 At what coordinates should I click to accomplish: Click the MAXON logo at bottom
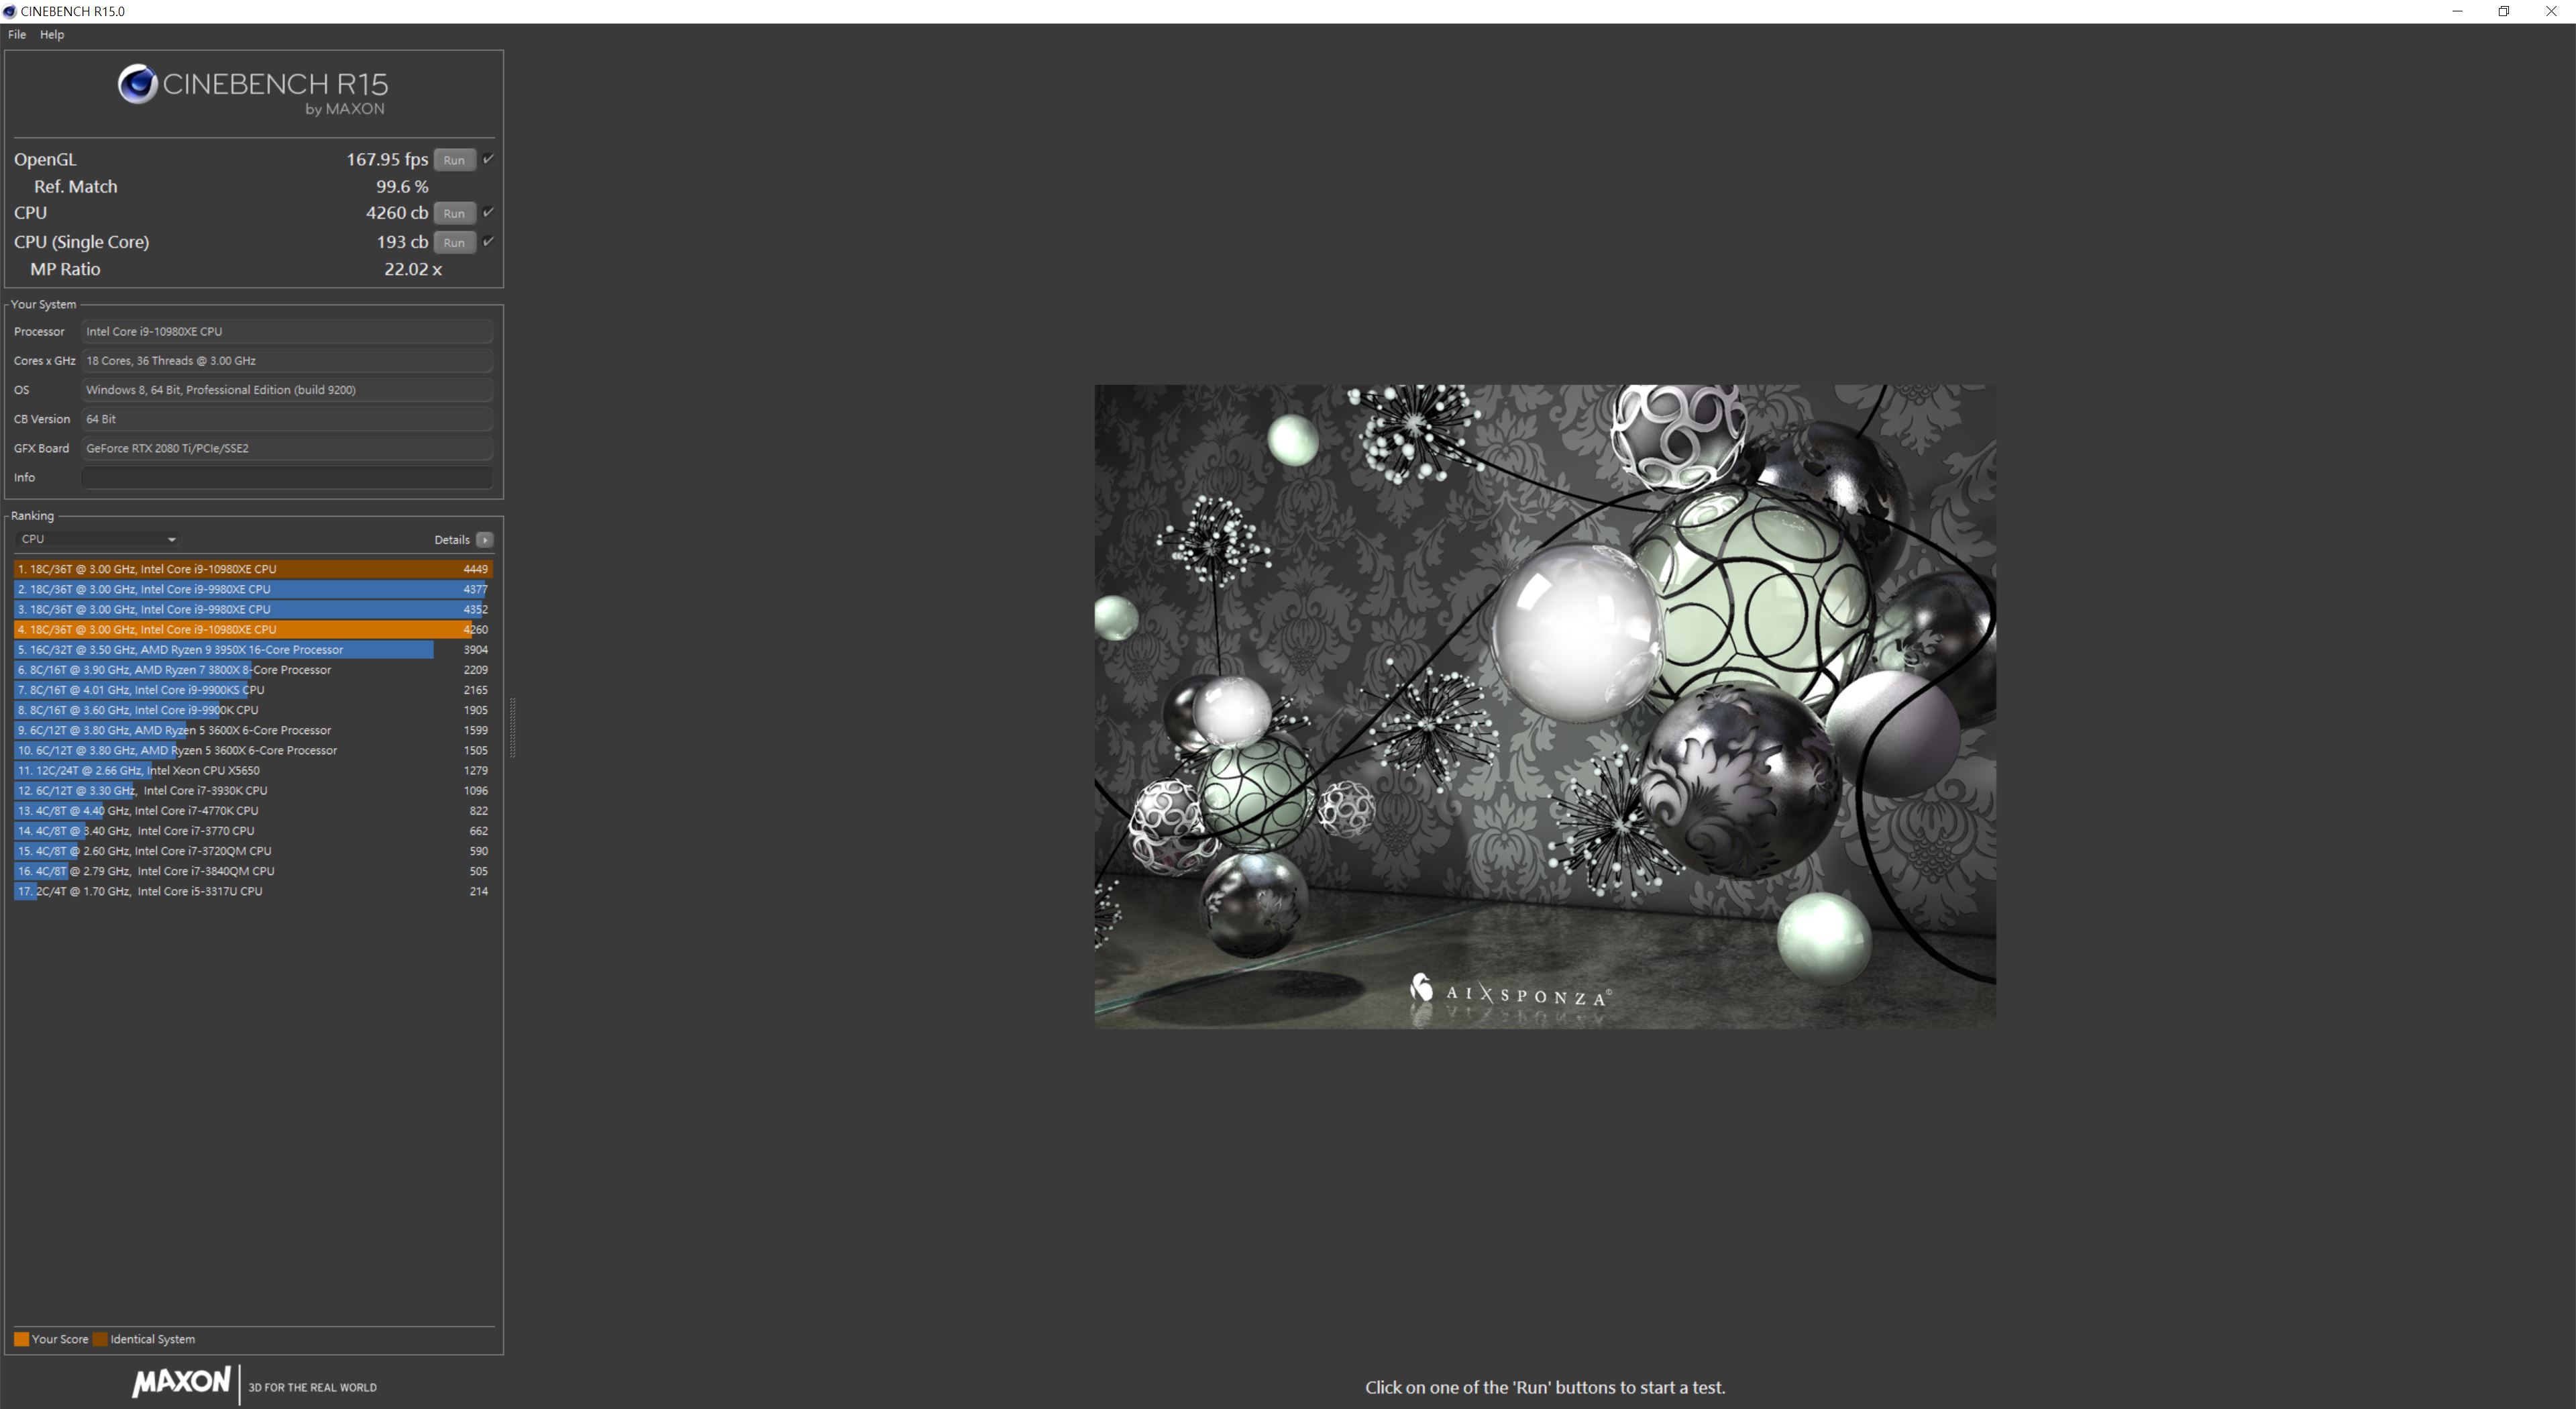point(181,1382)
